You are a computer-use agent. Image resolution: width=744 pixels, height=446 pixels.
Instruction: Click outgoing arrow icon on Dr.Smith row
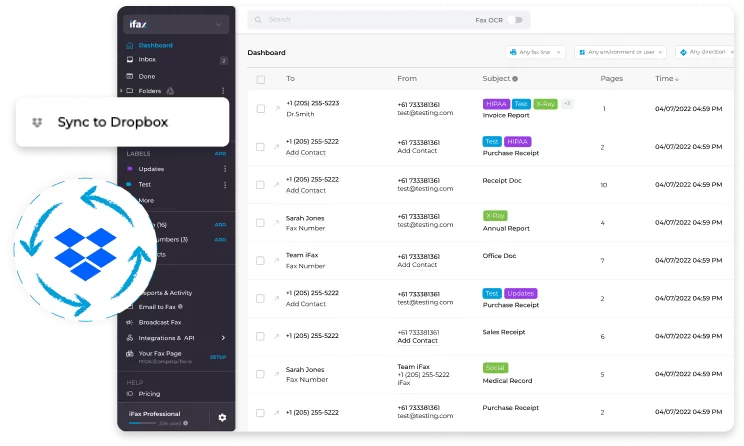point(277,109)
